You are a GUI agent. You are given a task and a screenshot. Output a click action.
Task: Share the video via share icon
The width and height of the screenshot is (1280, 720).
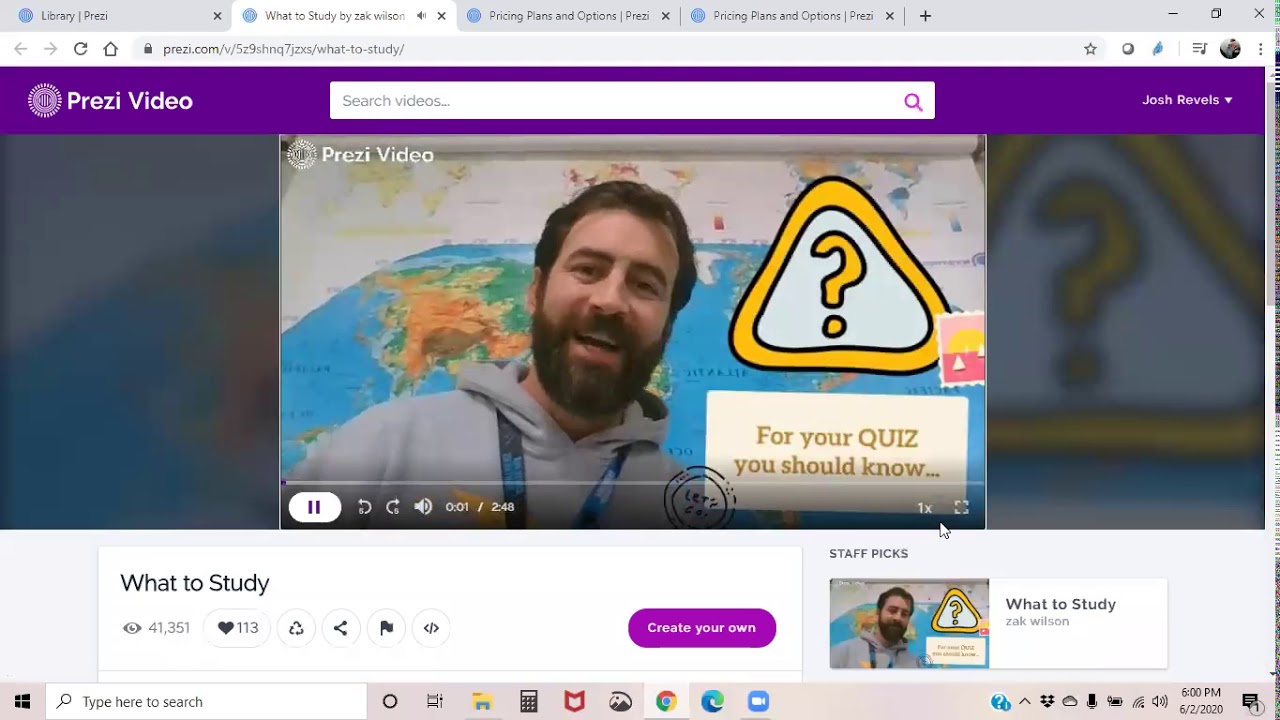click(x=341, y=628)
